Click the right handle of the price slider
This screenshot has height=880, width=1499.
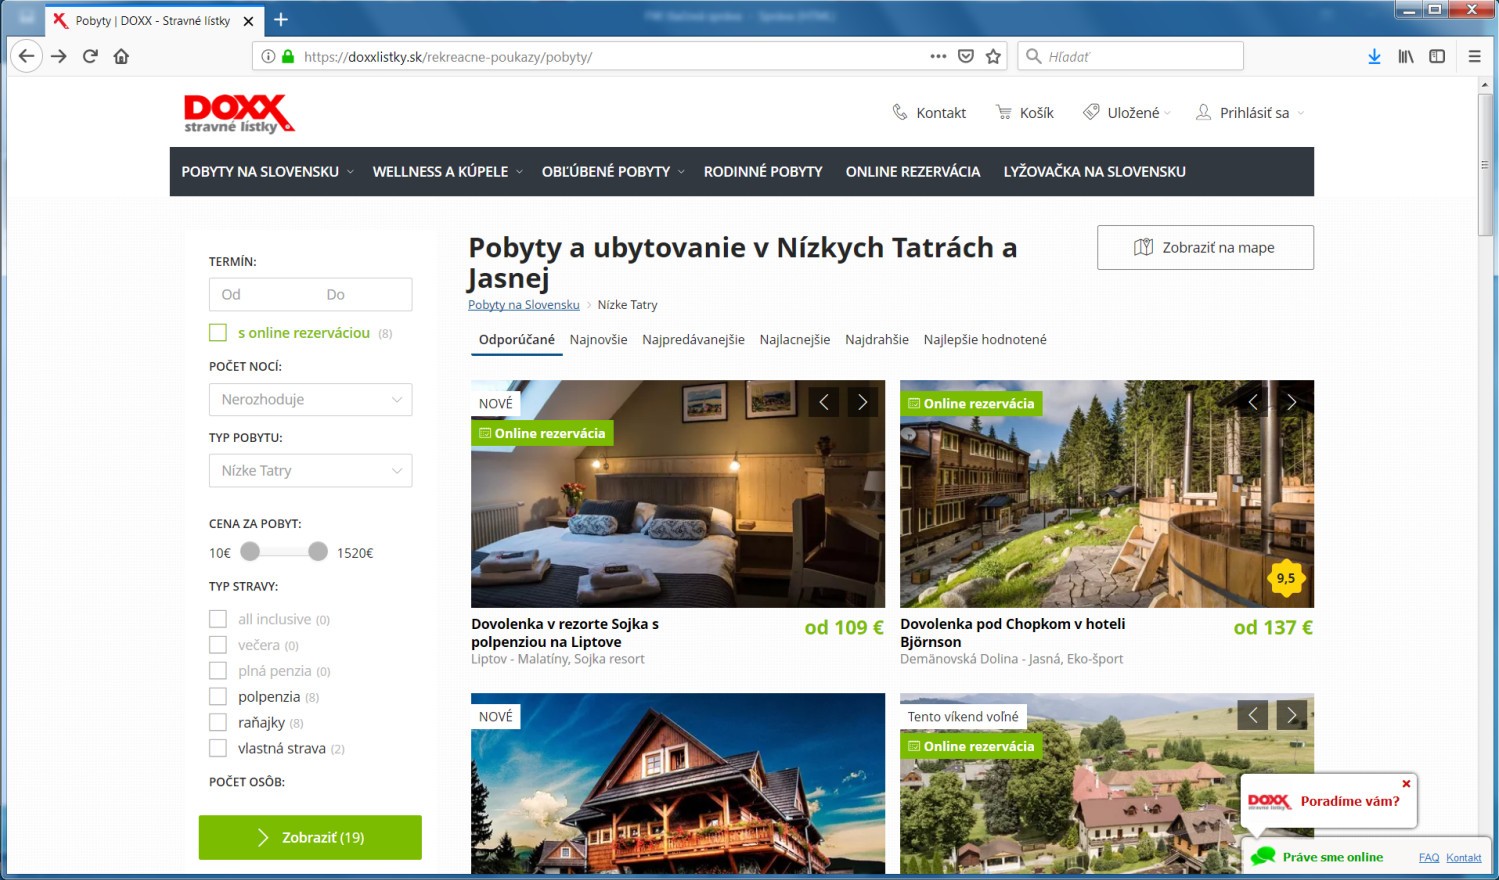pyautogui.click(x=318, y=551)
